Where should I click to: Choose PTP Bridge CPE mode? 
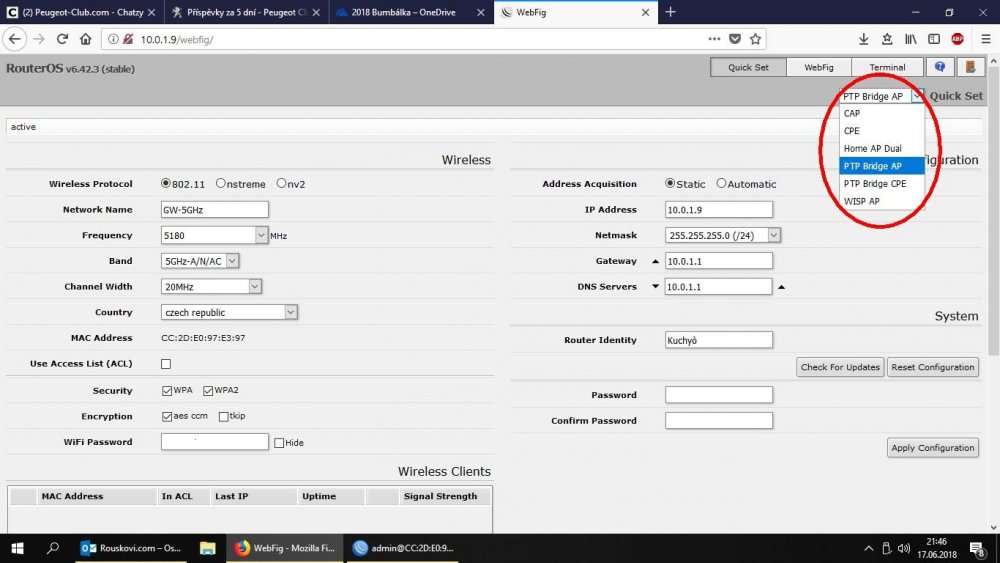pyautogui.click(x=881, y=184)
